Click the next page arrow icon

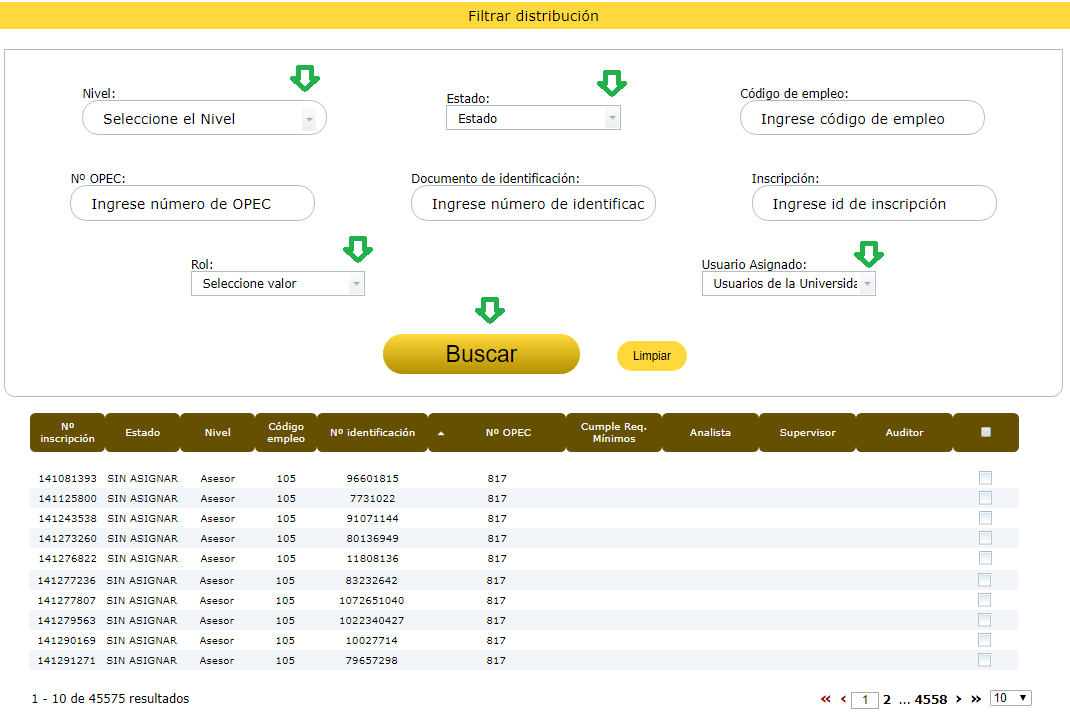coord(959,699)
